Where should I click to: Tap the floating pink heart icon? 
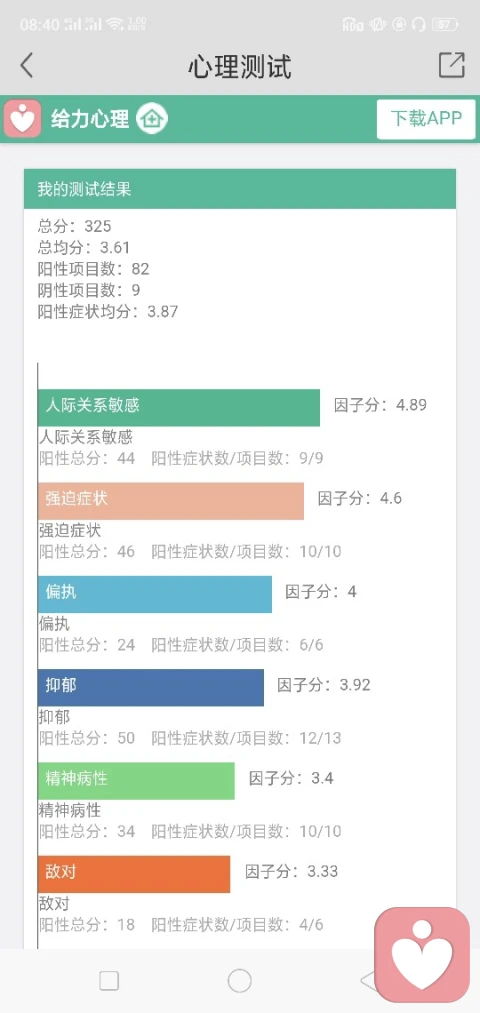(423, 954)
